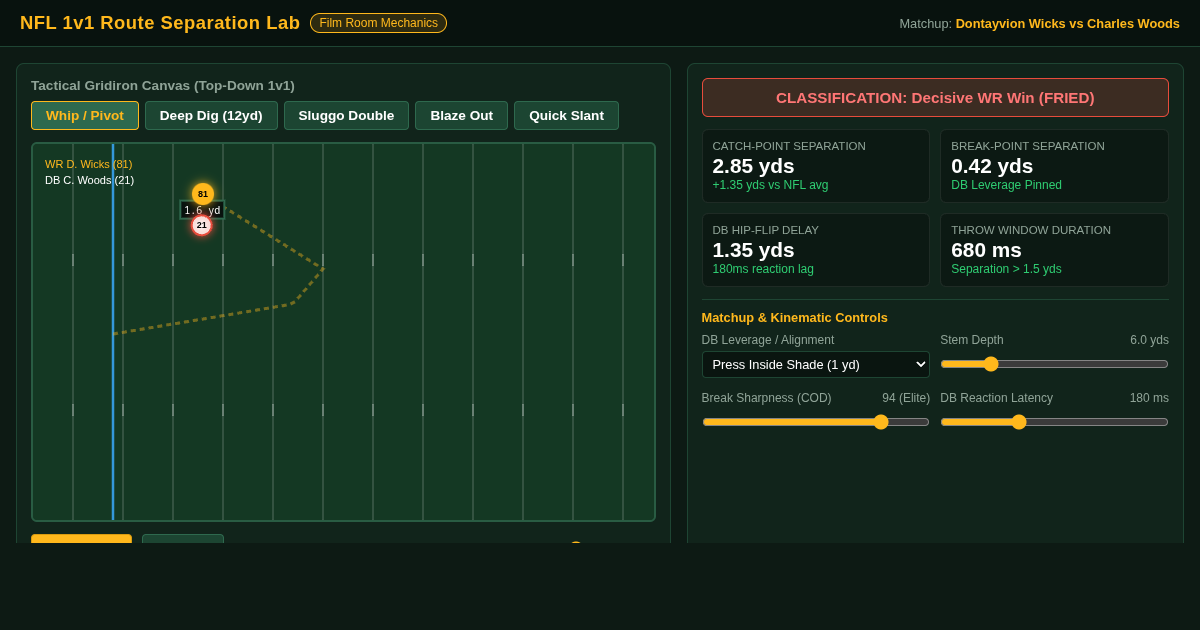Adjust the DB Reaction Latency slider

point(1054,422)
